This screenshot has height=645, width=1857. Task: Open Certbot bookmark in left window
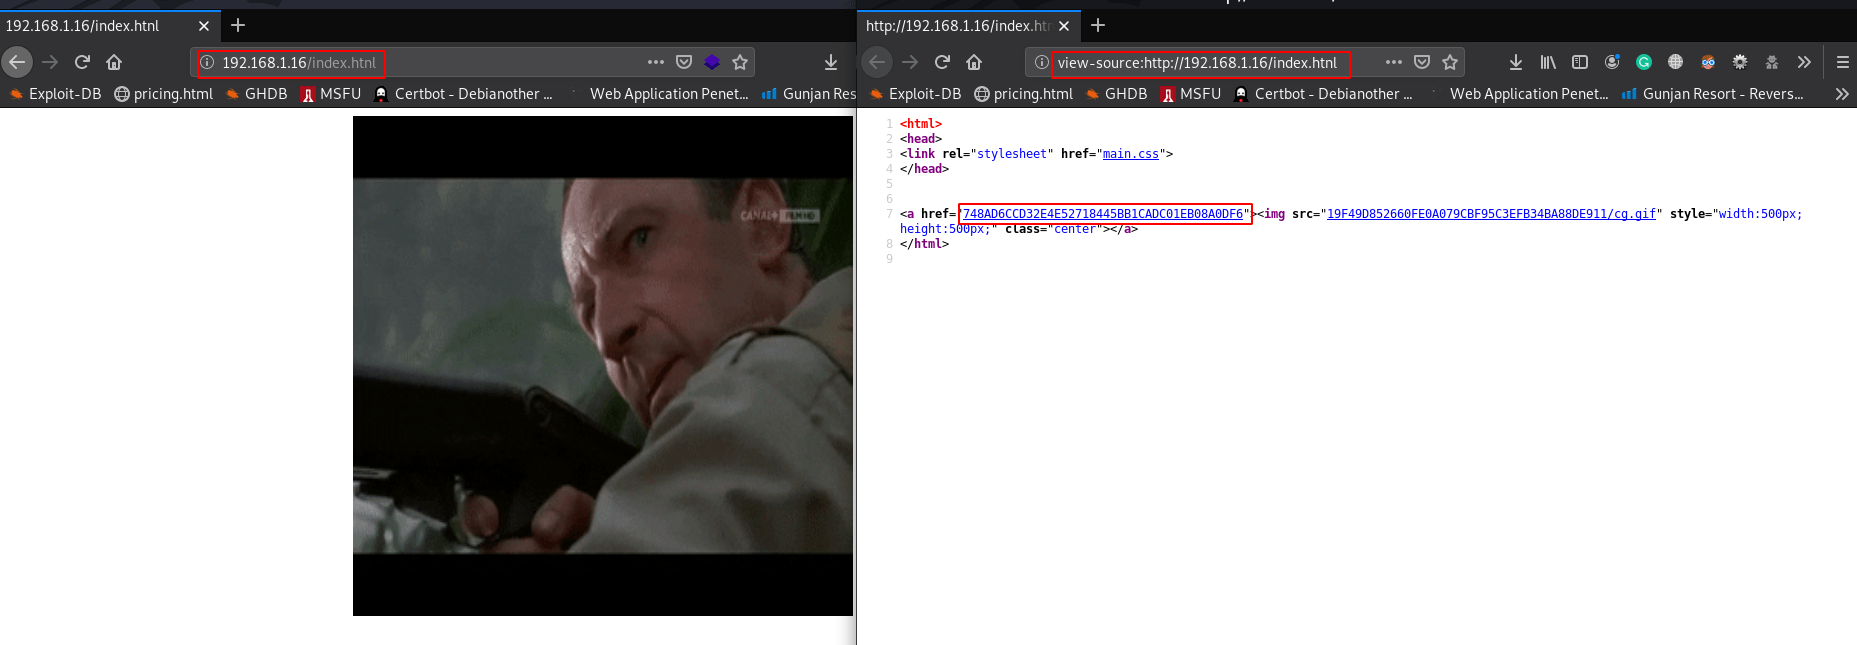(463, 94)
